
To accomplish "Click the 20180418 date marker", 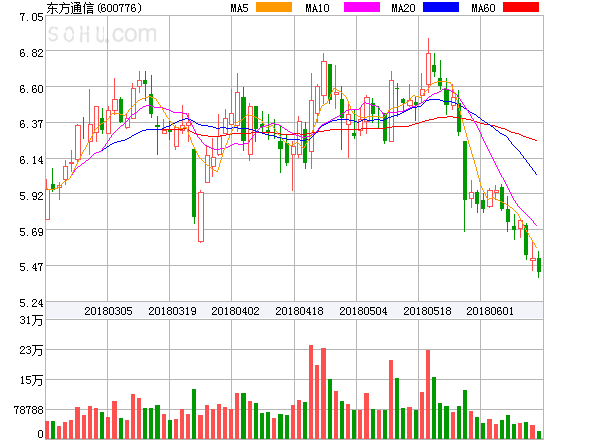I will tap(299, 311).
